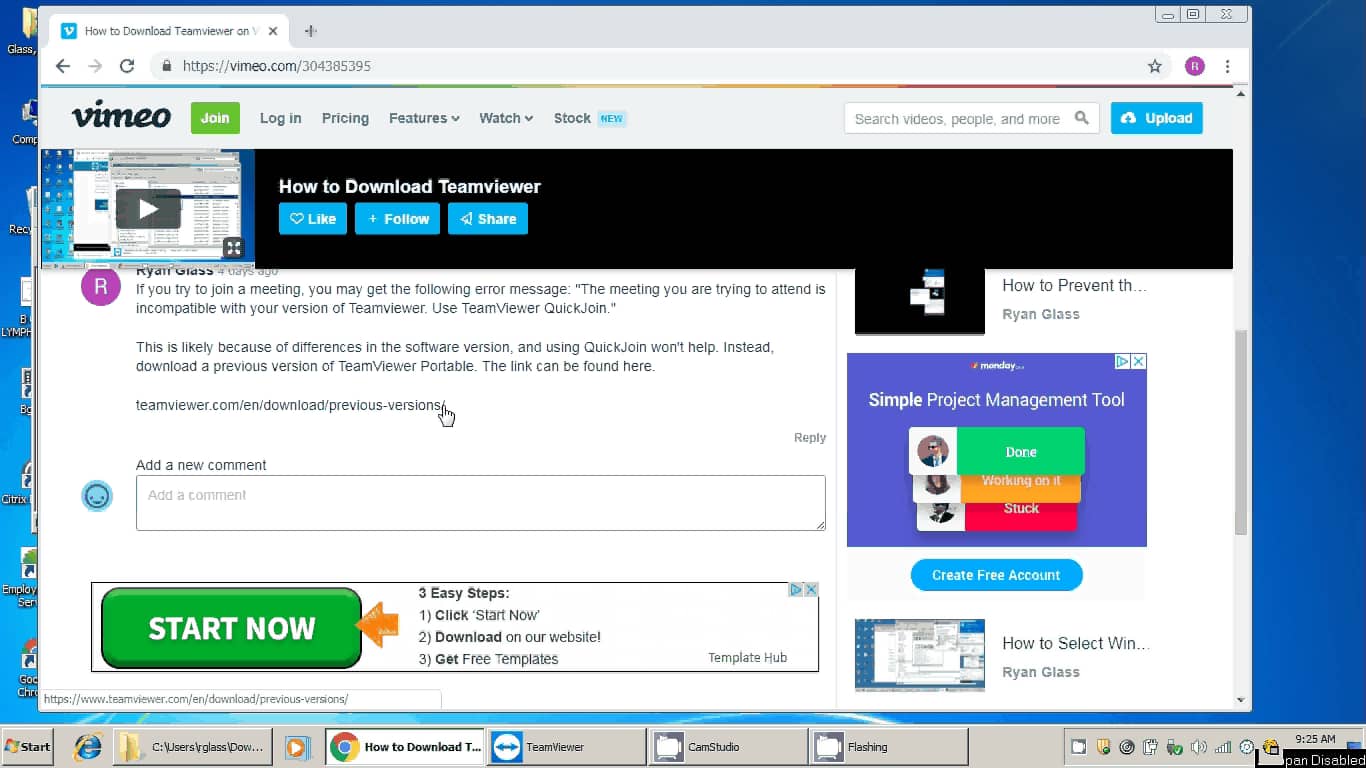
Task: Click the taskbar clock 9:25 AM
Action: tap(1315, 739)
